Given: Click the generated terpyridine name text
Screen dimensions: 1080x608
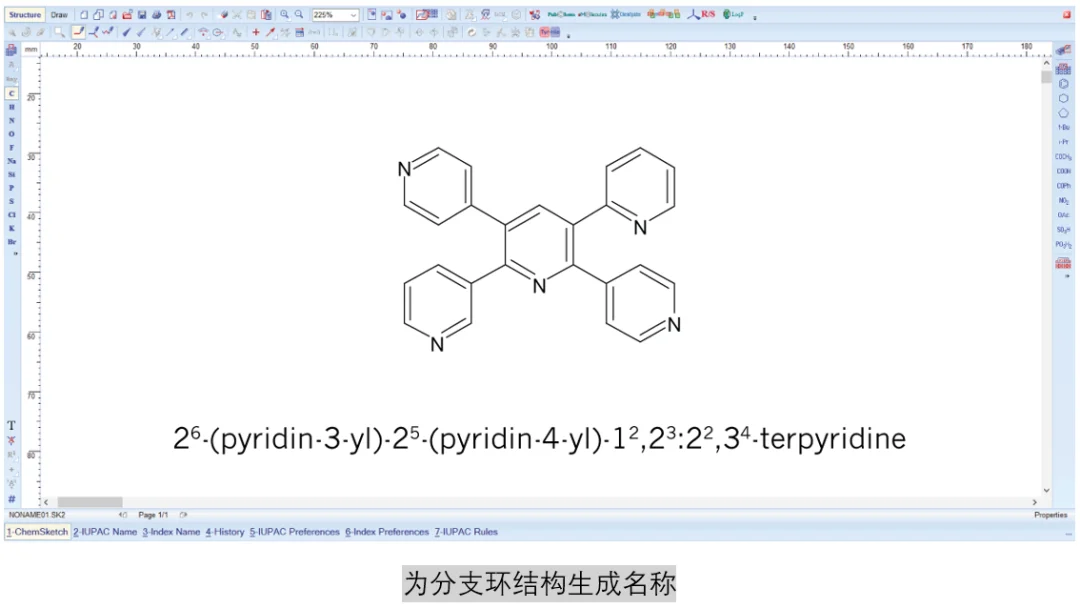Looking at the screenshot, I should [x=539, y=439].
